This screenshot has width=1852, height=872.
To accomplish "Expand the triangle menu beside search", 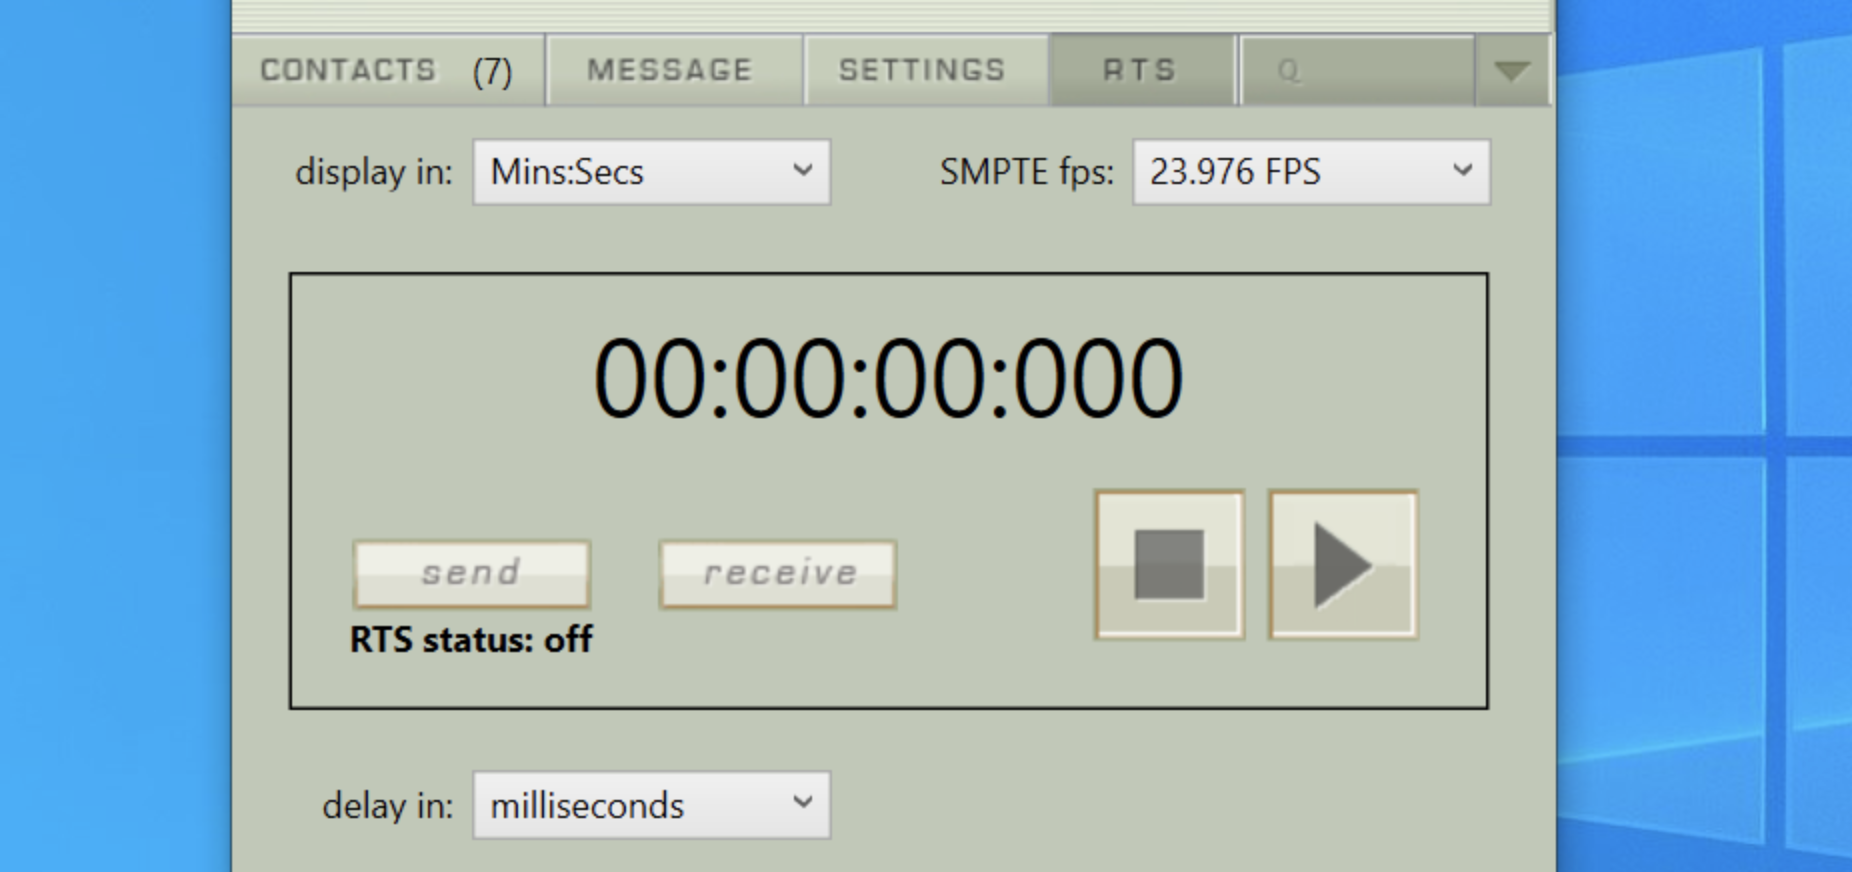I will (x=1512, y=71).
